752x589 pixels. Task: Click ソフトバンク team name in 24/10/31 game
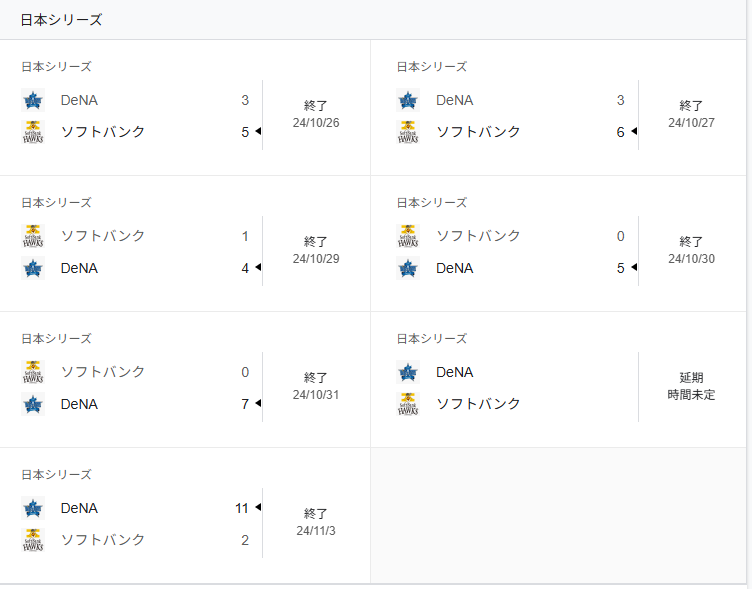coord(103,372)
